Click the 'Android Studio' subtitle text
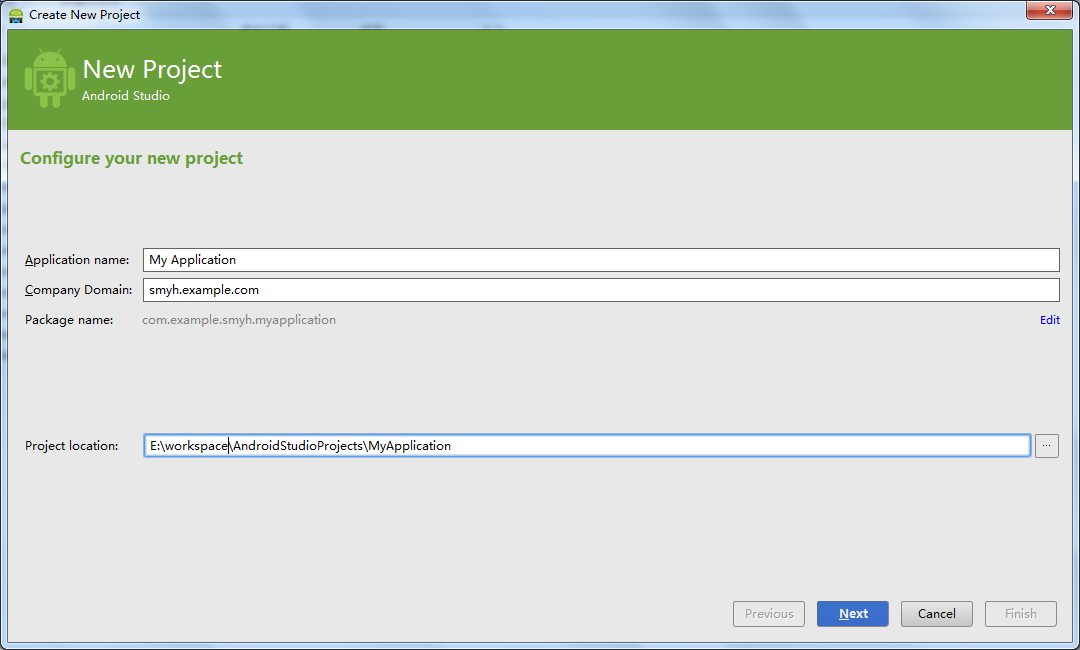This screenshot has height=650, width=1080. click(x=126, y=96)
